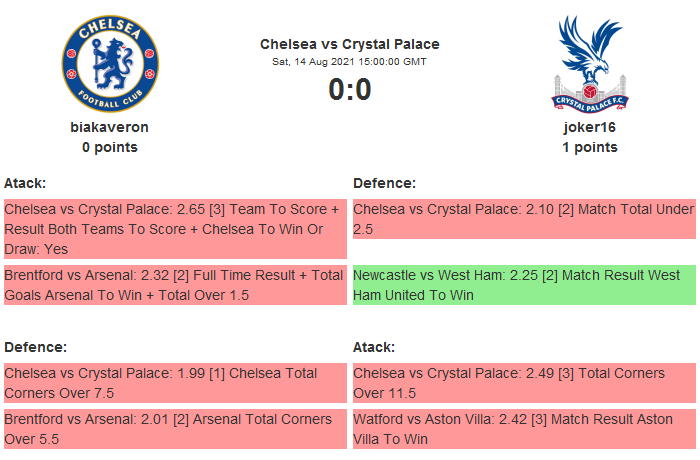The width and height of the screenshot is (700, 460).
Task: Click the left Atack section heading
Action: (x=25, y=183)
